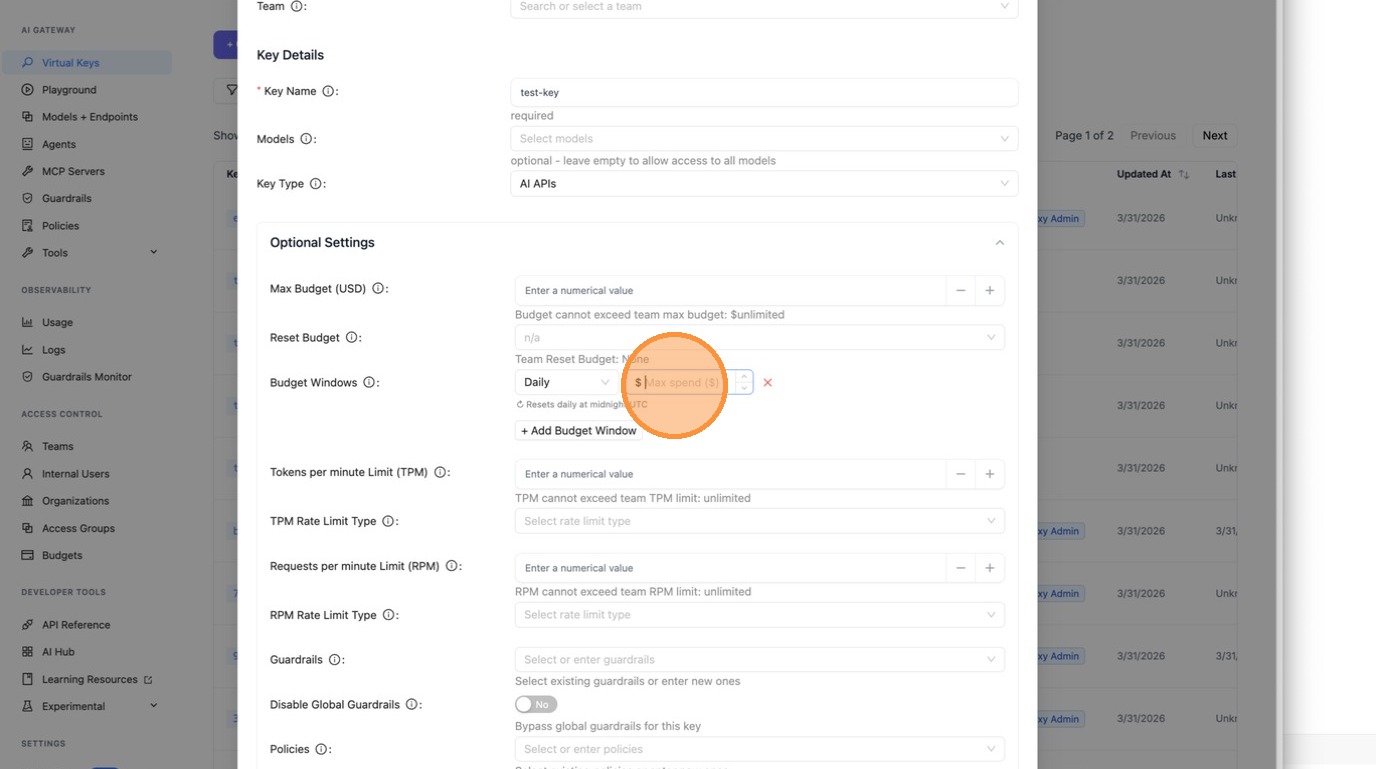Viewport: 1376px width, 769px height.
Task: Click the Add Budget Window button
Action: coord(579,431)
